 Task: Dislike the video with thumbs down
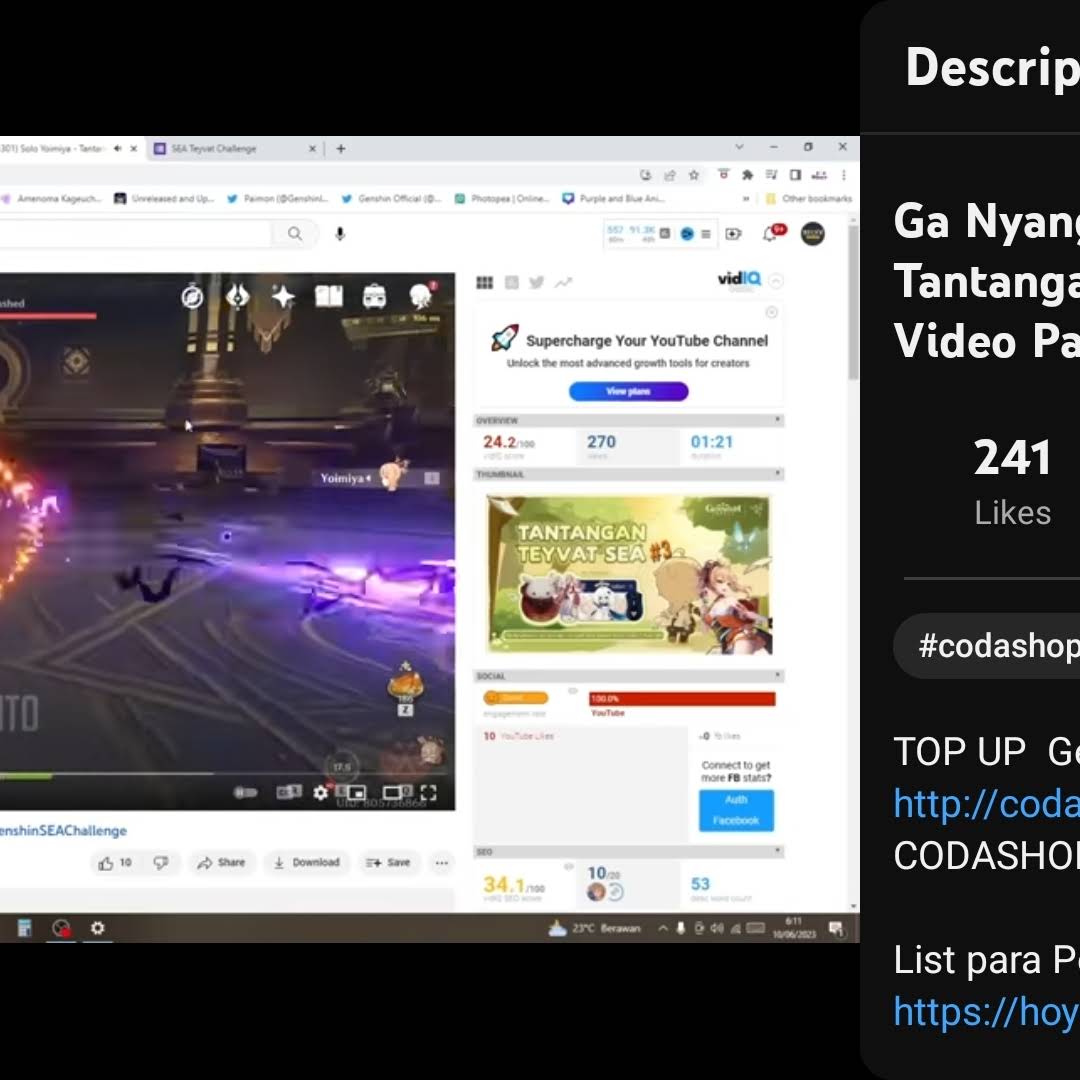point(161,863)
